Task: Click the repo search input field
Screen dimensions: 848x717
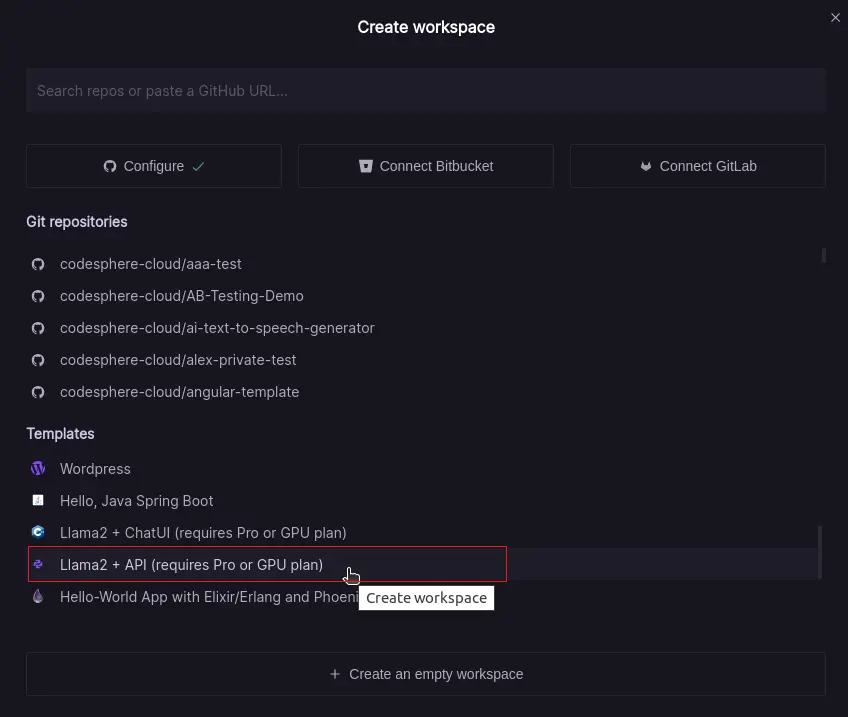Action: point(426,90)
